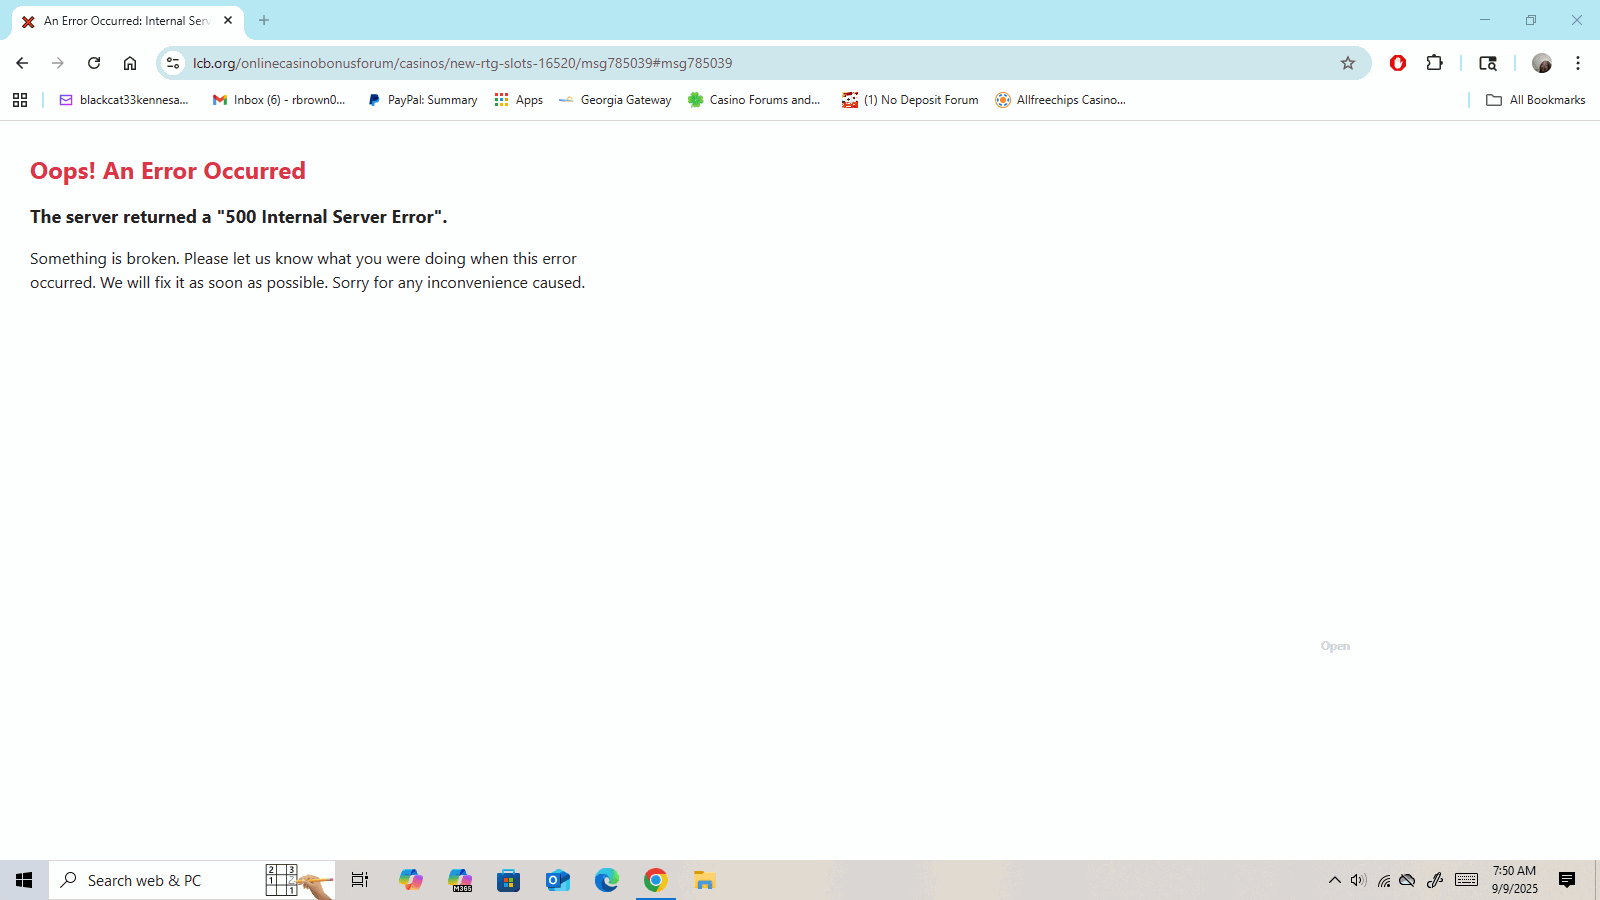Screen dimensions: 1600x900
Task: Open the PayPal: Summary bookmark
Action: point(422,100)
